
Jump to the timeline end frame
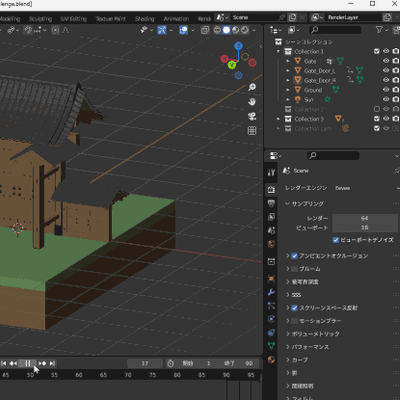tap(52, 363)
